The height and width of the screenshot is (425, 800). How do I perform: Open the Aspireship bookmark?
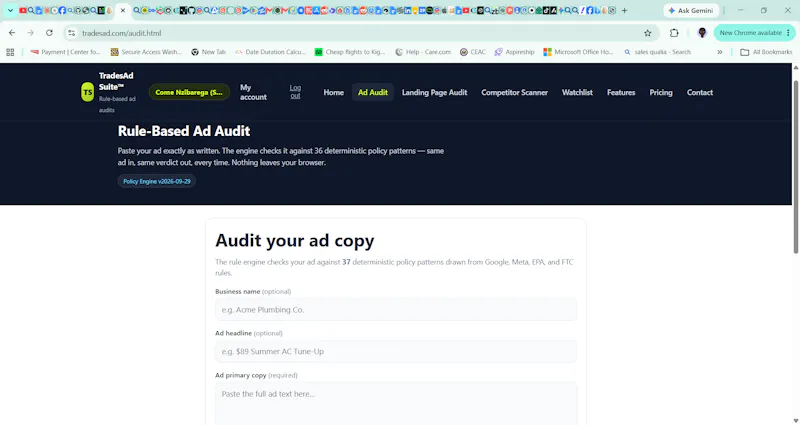[514, 52]
